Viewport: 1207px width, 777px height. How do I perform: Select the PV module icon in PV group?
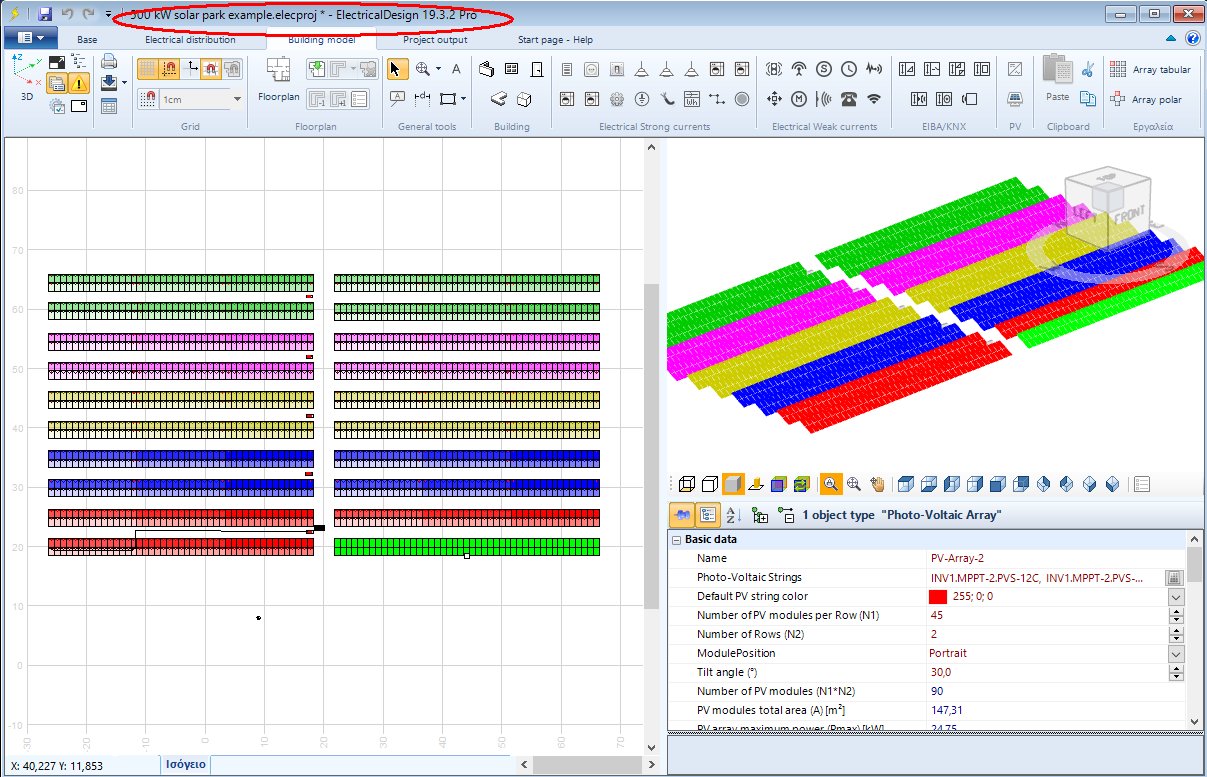1015,98
